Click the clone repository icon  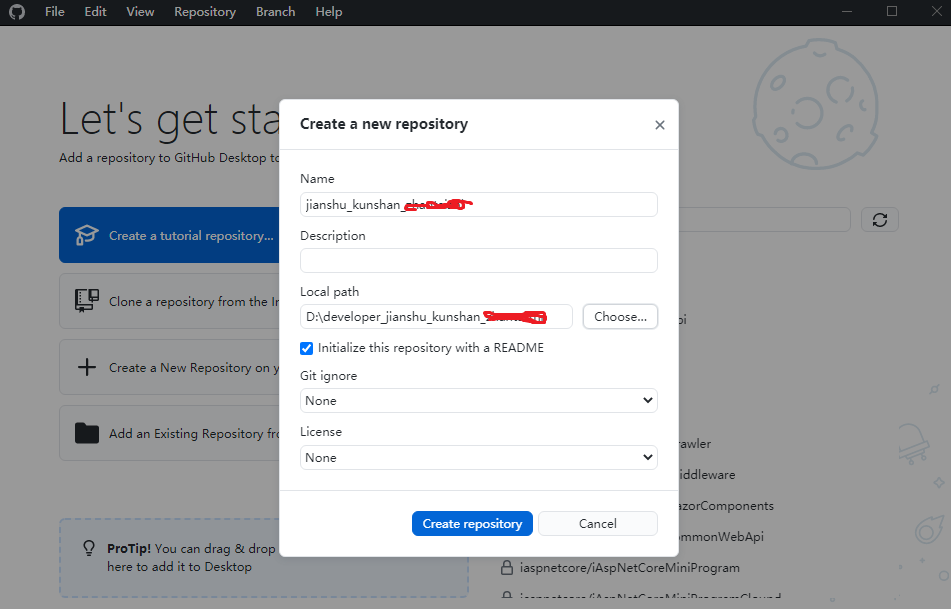87,301
